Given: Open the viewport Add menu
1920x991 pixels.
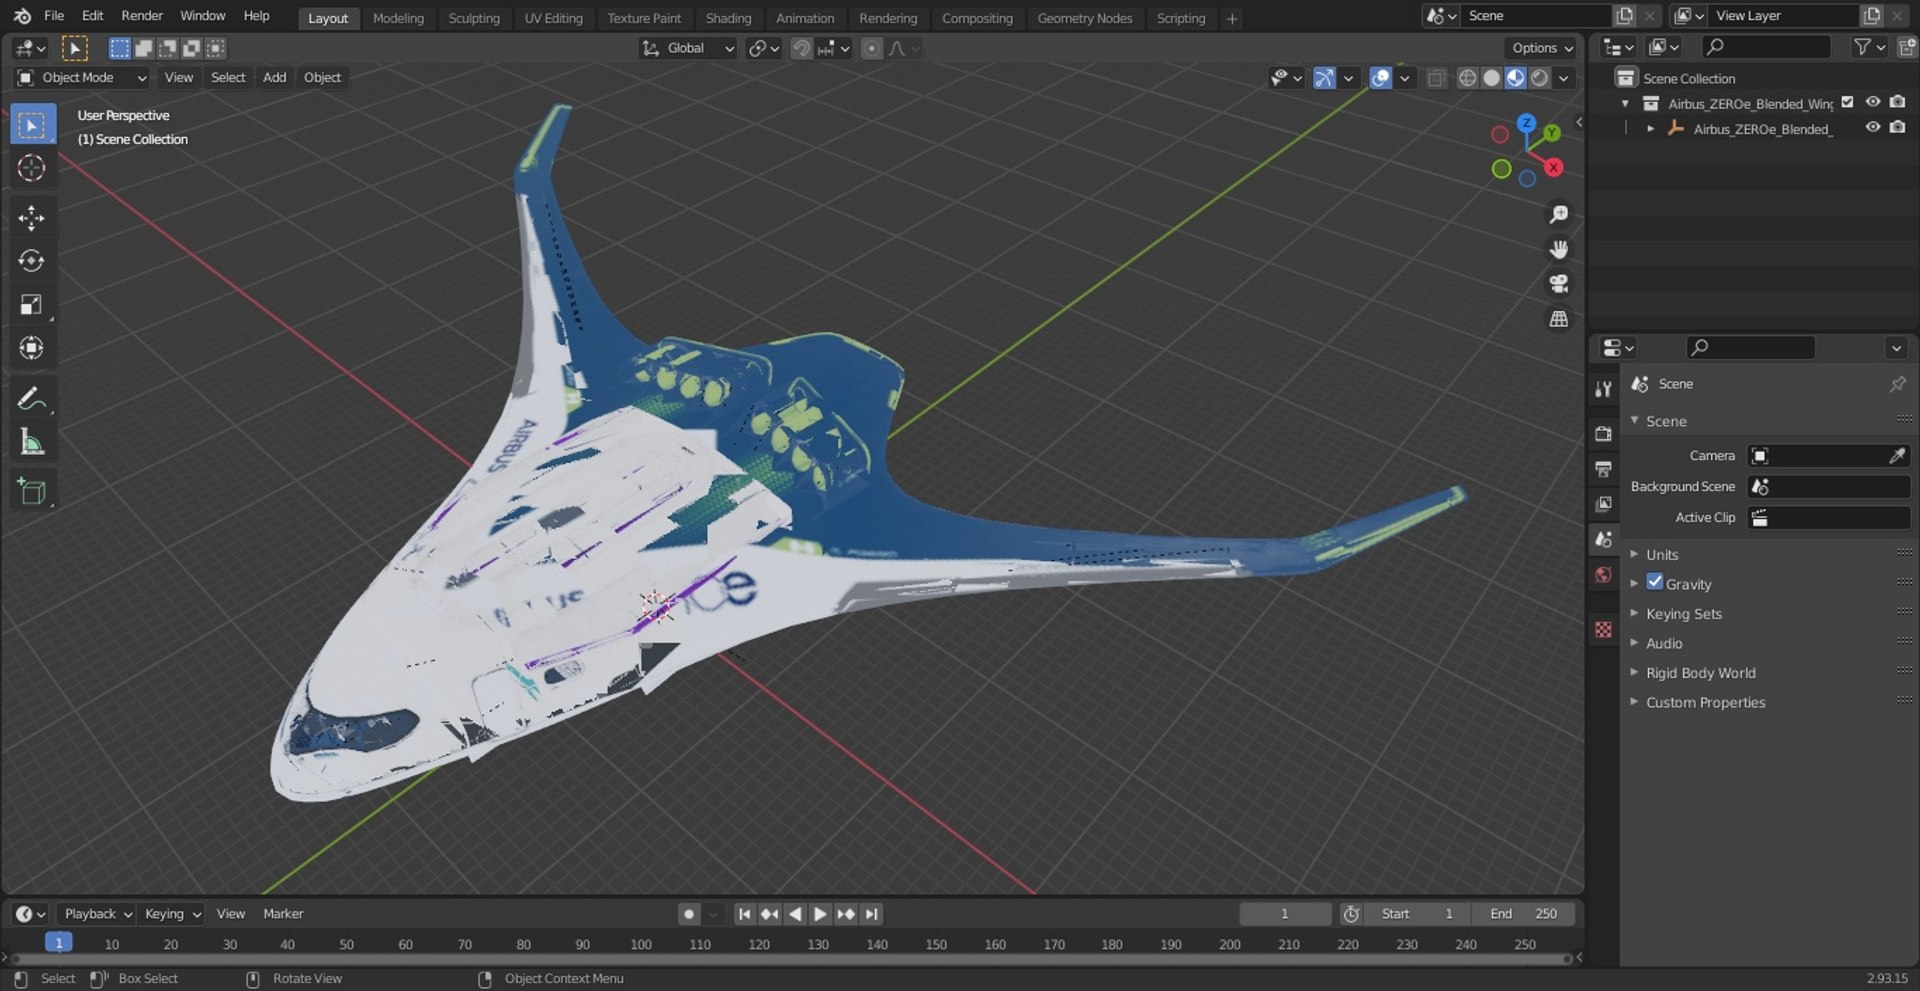Looking at the screenshot, I should coord(274,78).
